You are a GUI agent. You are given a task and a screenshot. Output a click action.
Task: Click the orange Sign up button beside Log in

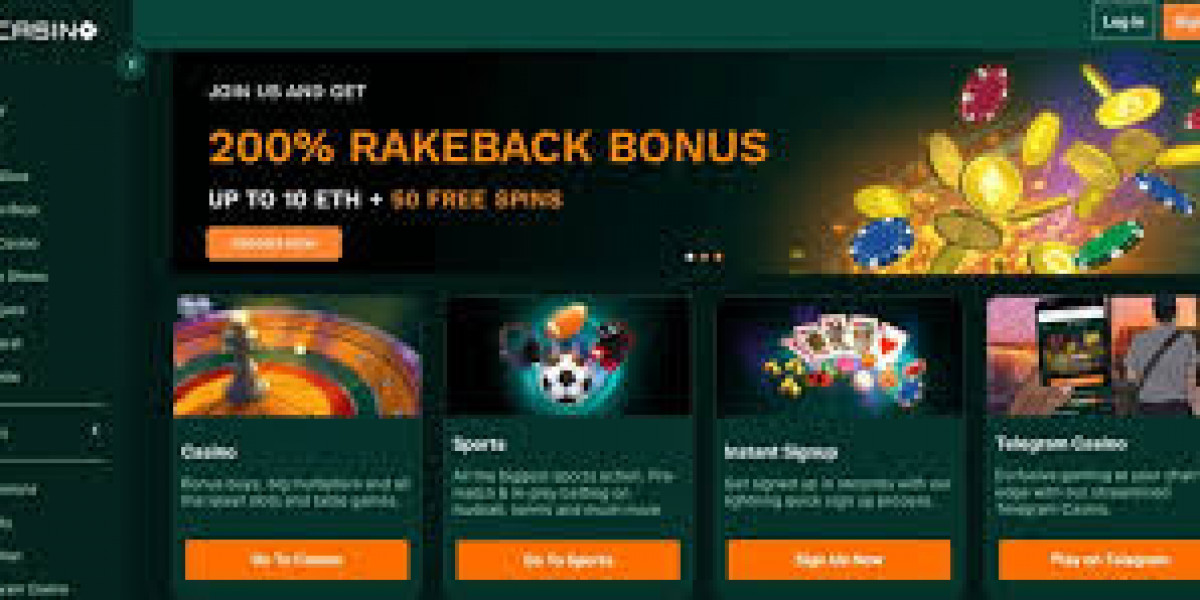click(x=1182, y=22)
